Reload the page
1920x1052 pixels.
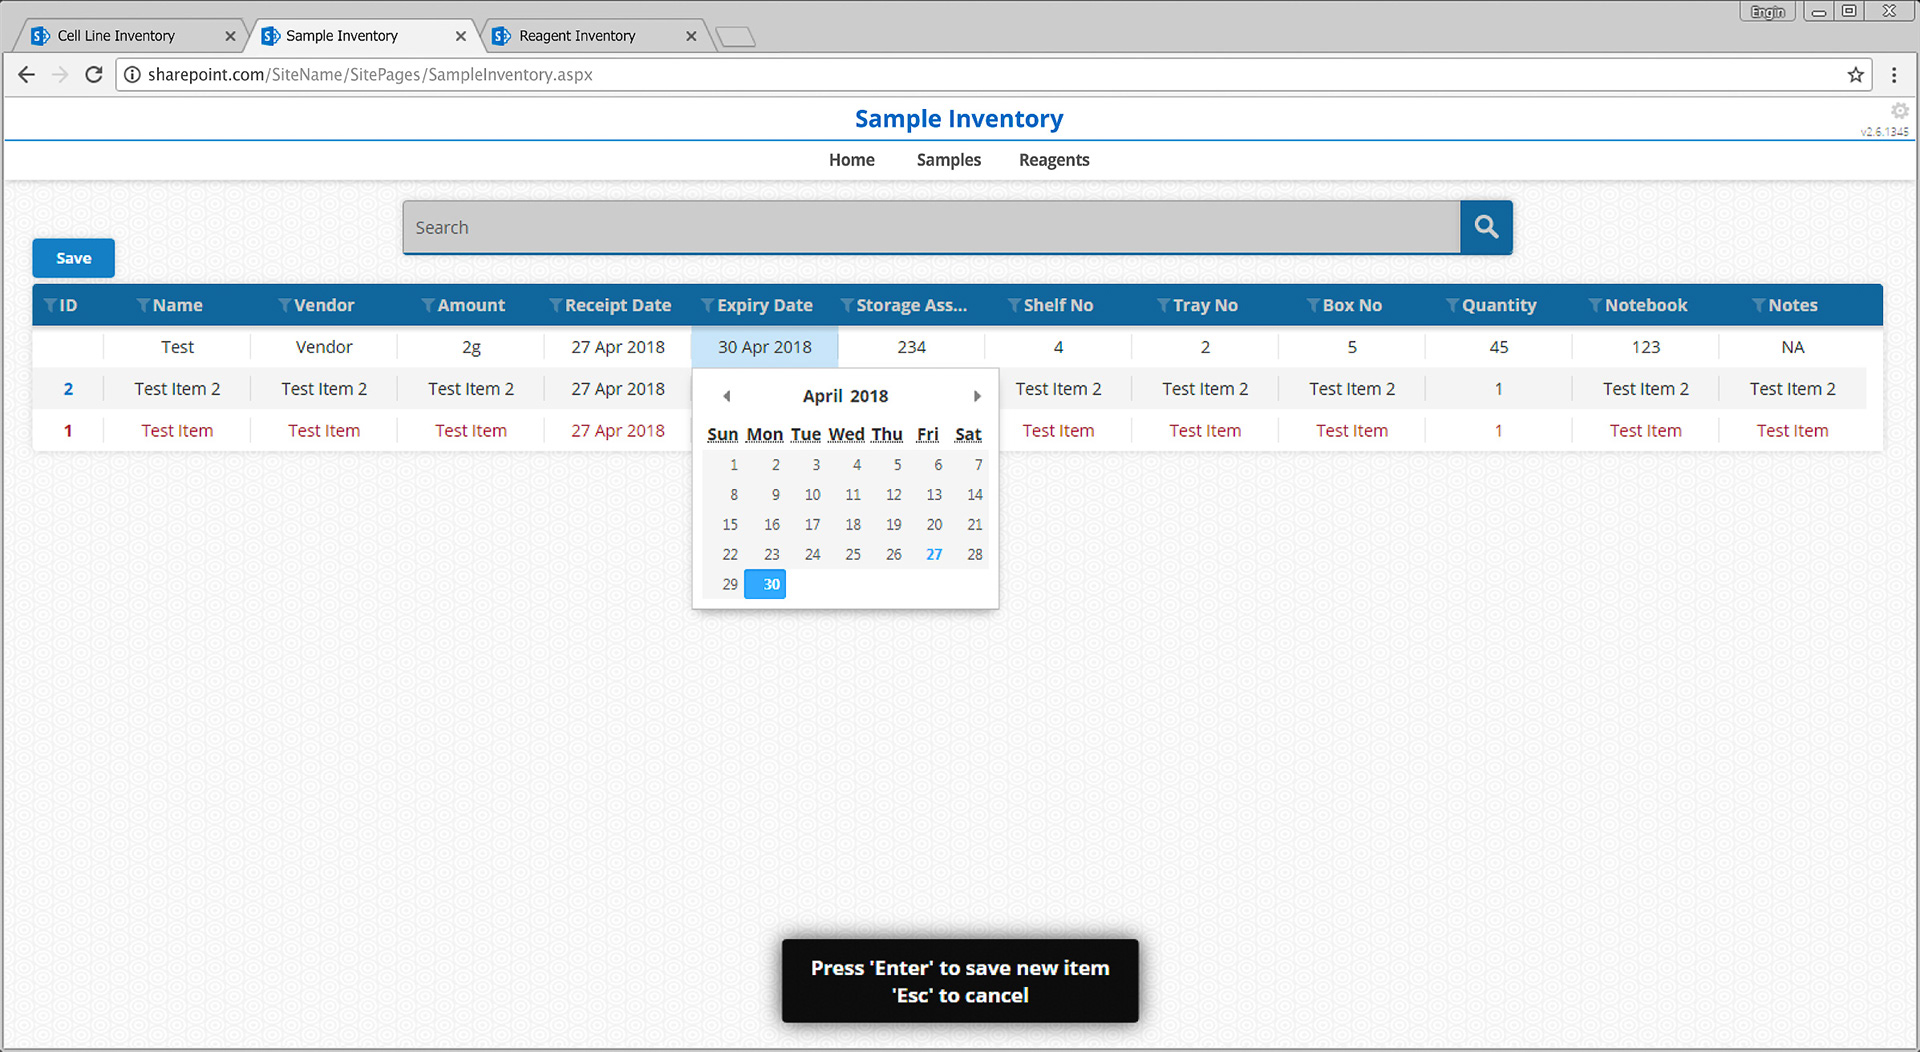(x=94, y=75)
